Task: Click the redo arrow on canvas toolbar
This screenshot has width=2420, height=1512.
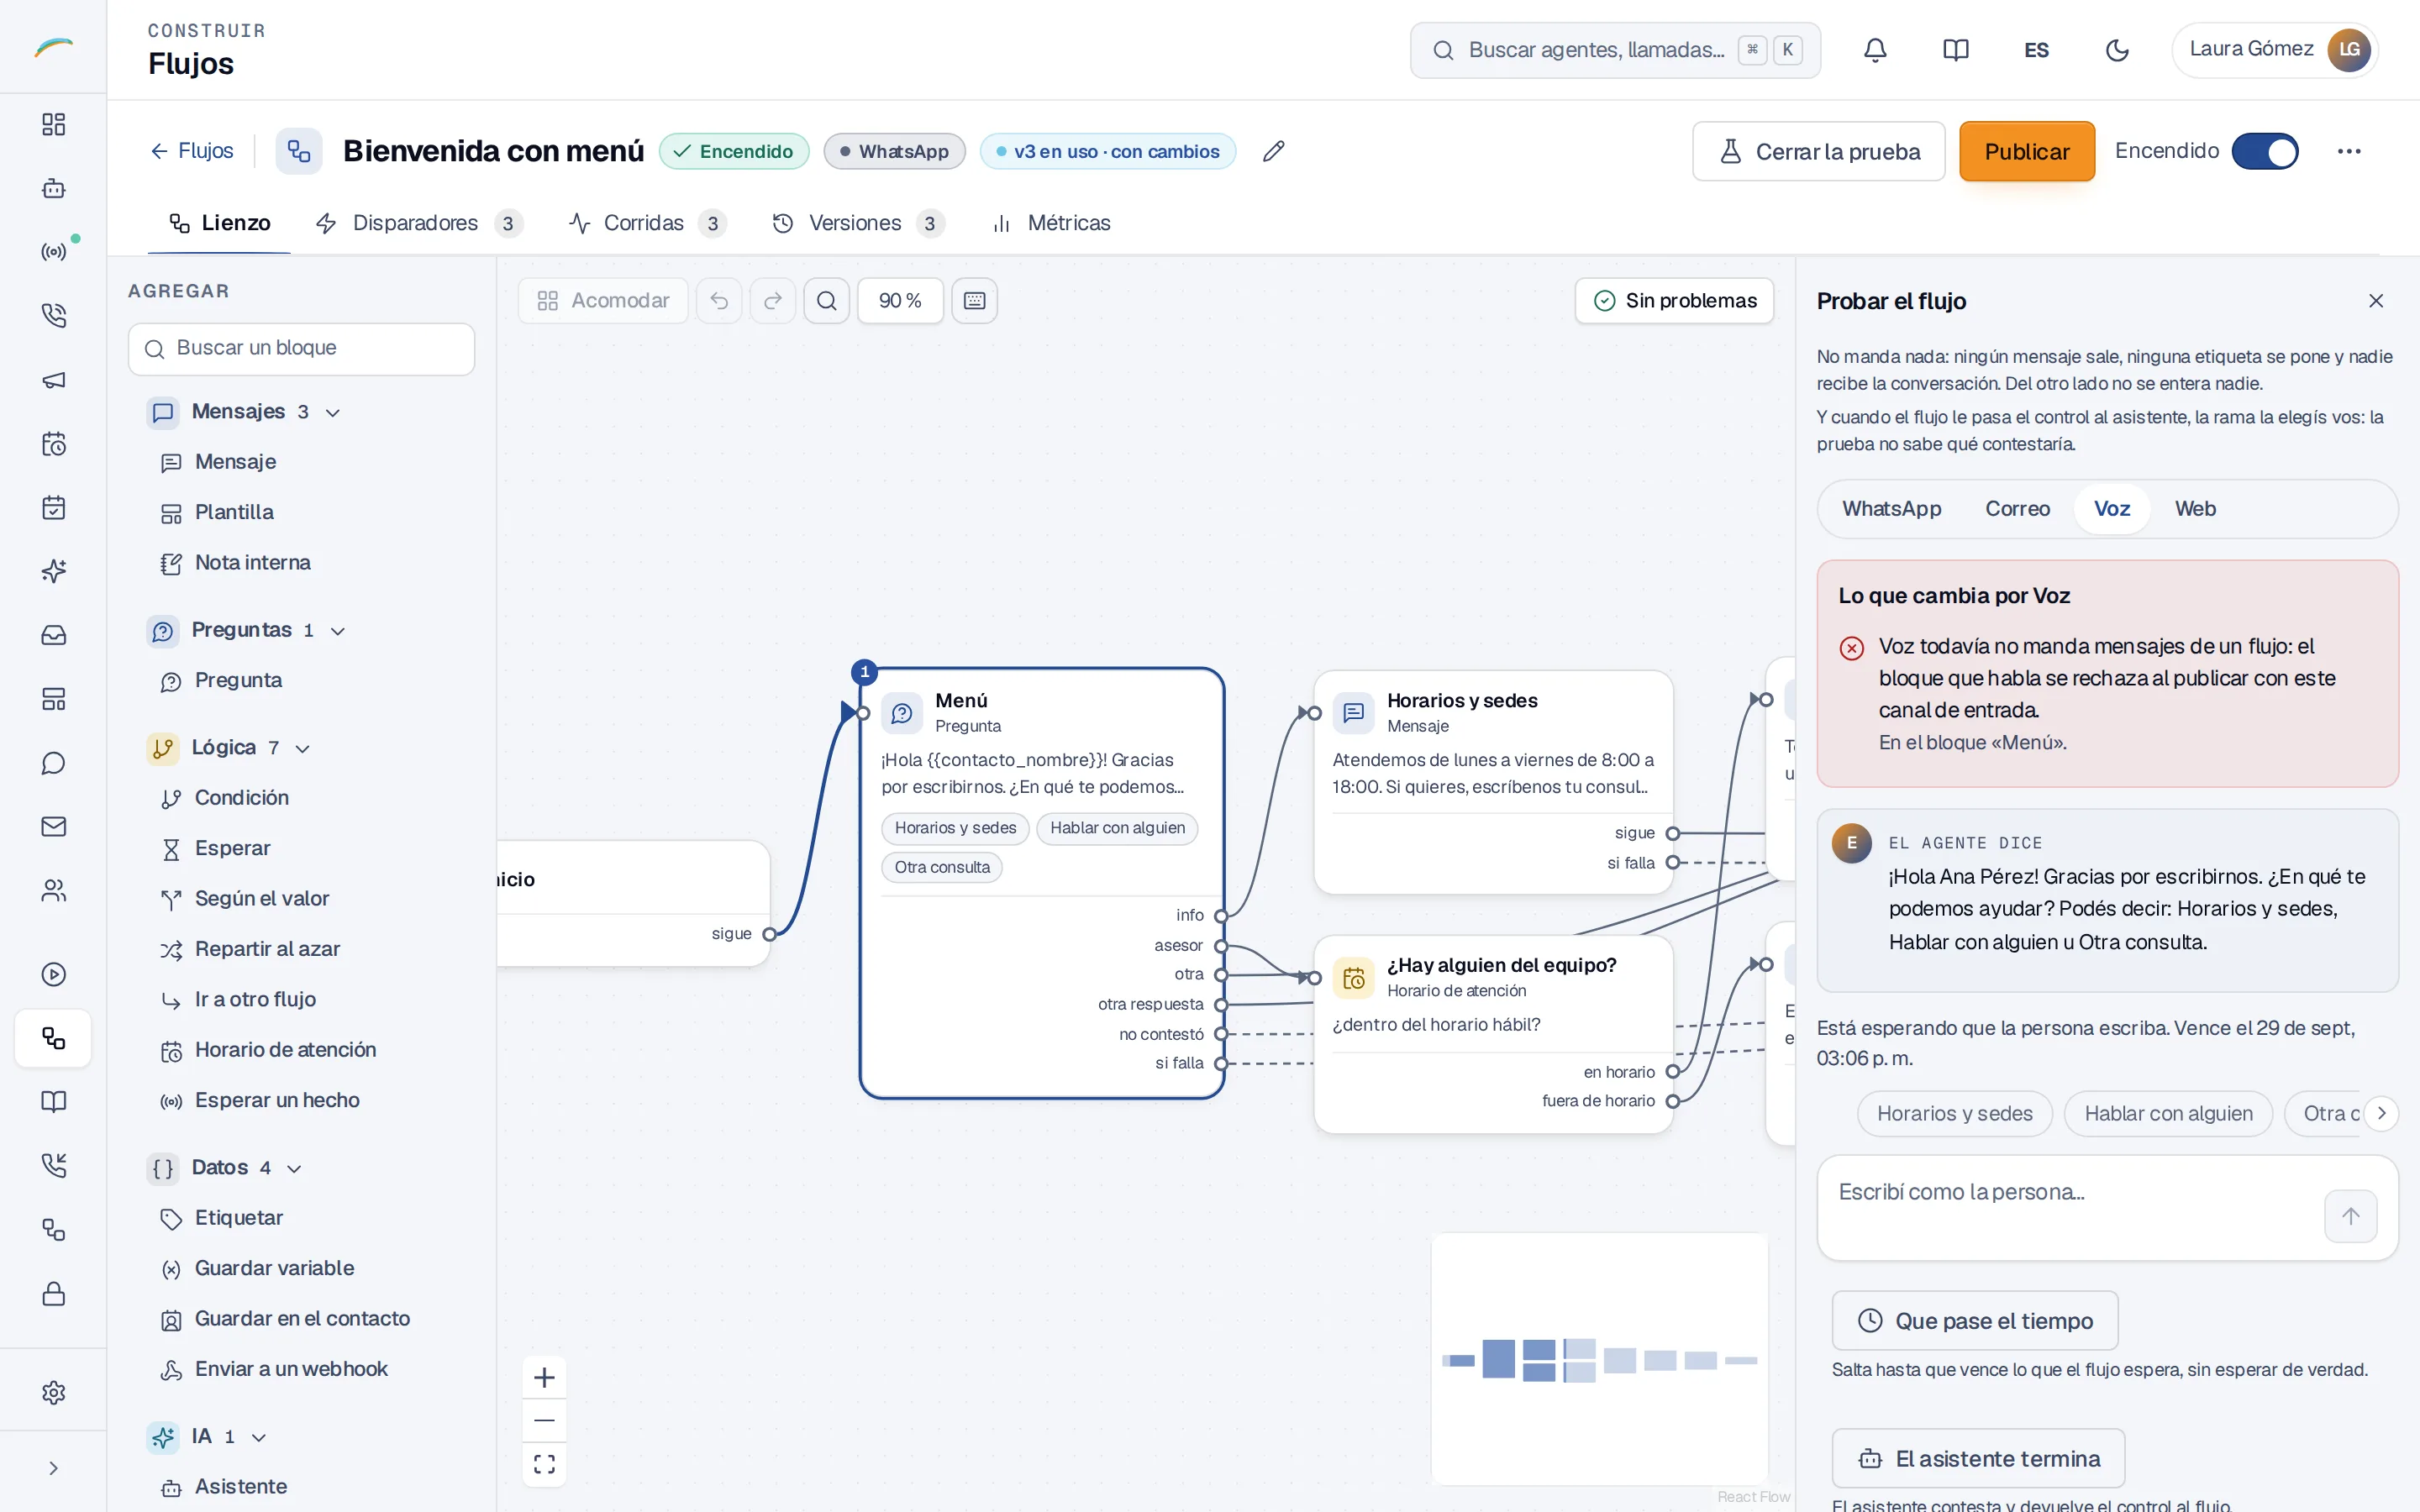Action: tap(773, 301)
